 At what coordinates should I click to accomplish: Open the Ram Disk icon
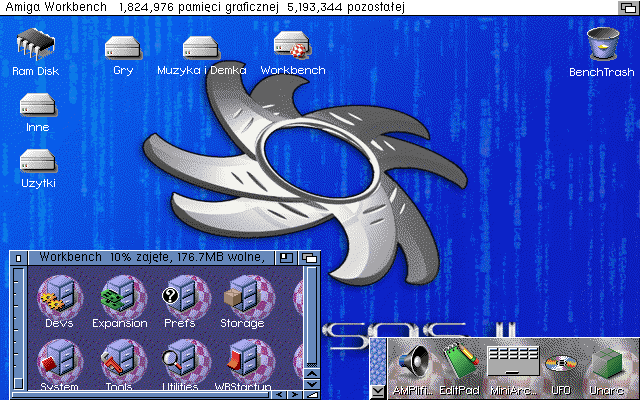[x=36, y=44]
